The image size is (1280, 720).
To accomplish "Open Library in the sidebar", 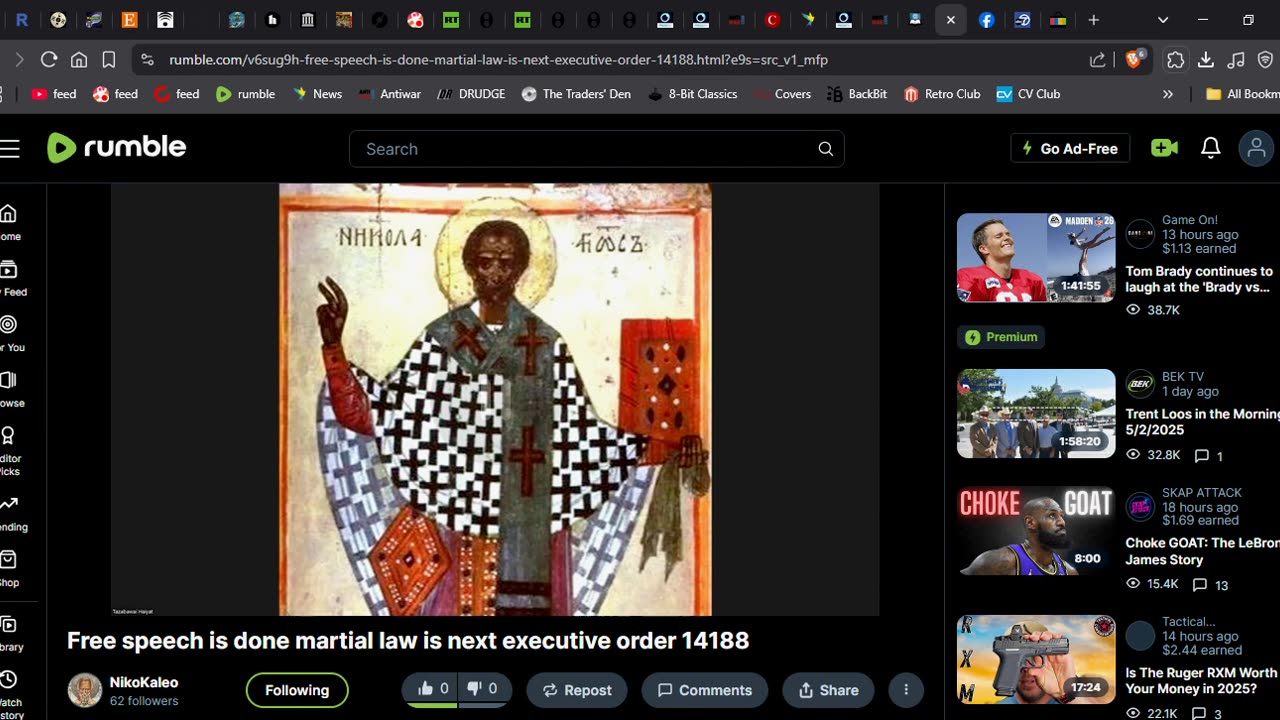I will click(x=10, y=633).
